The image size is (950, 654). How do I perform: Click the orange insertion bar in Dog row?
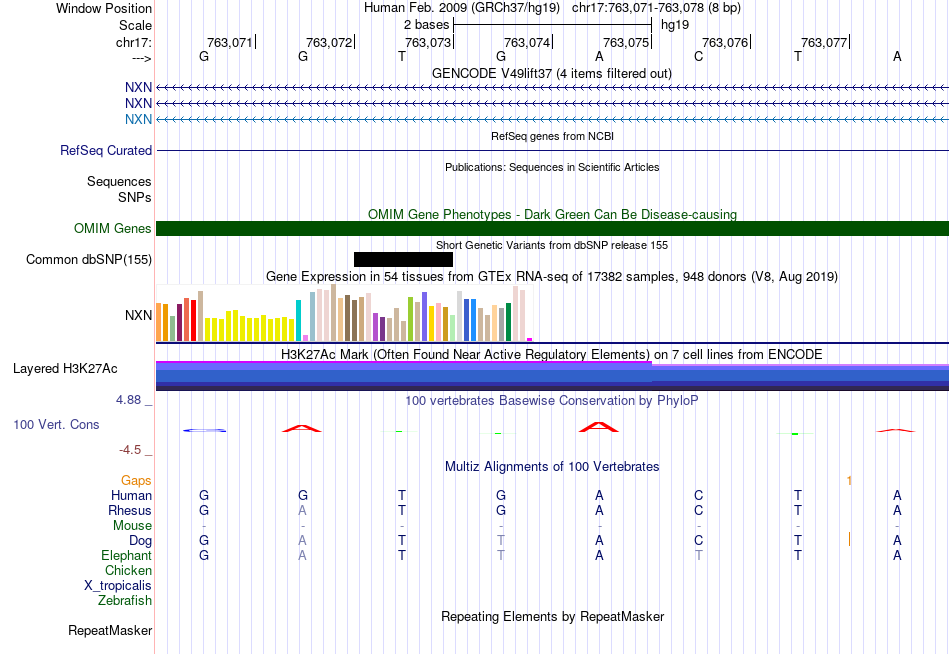849,539
